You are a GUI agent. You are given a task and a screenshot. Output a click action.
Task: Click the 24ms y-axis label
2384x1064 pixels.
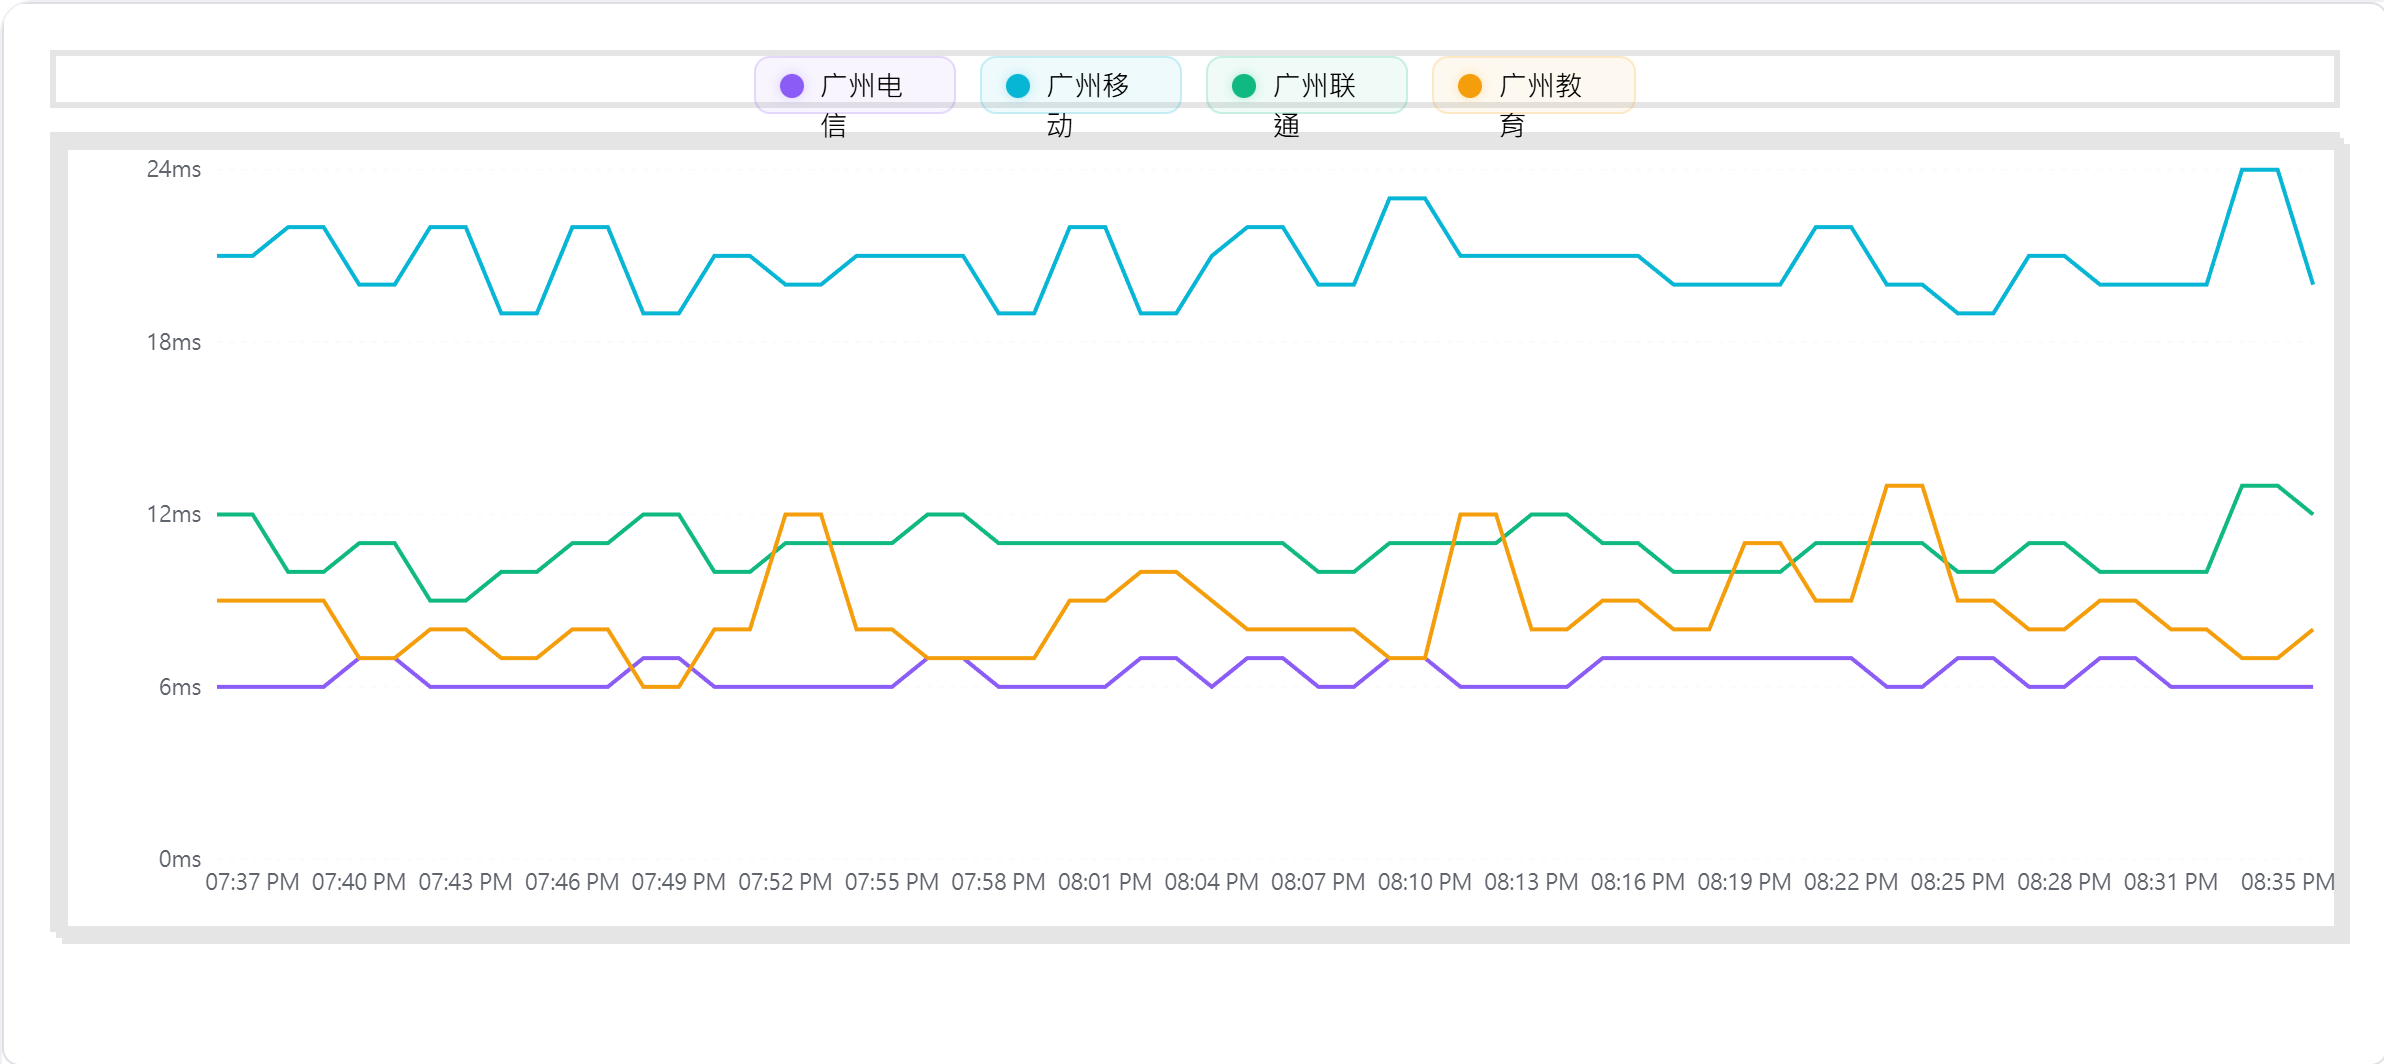(x=174, y=169)
